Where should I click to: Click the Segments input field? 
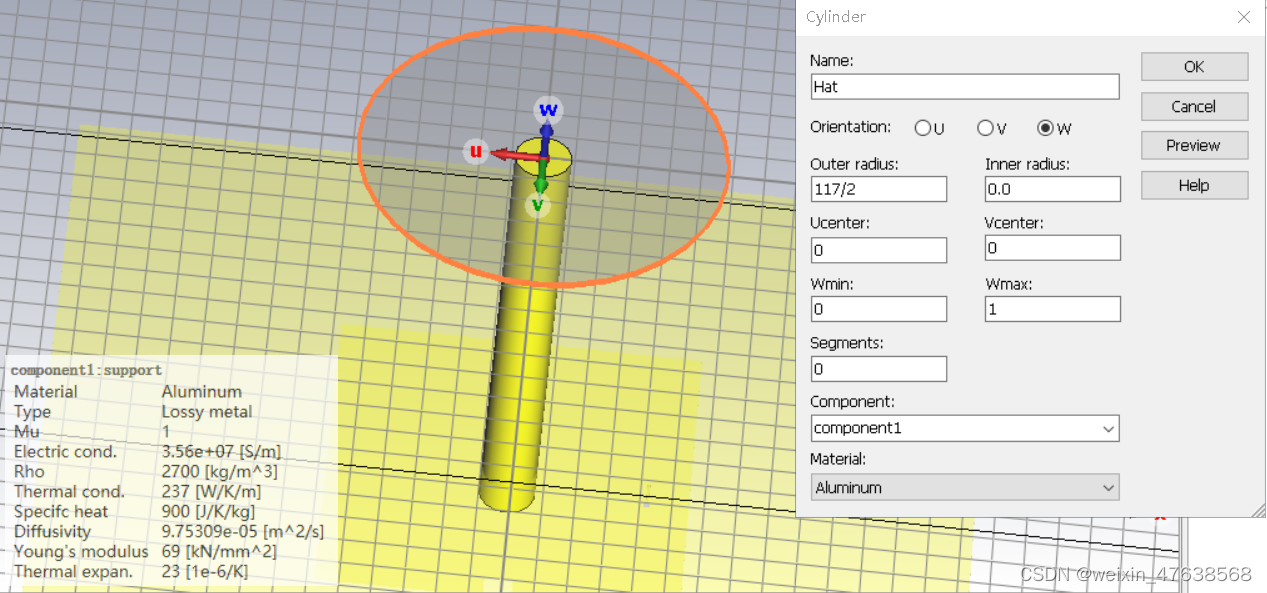click(x=878, y=369)
